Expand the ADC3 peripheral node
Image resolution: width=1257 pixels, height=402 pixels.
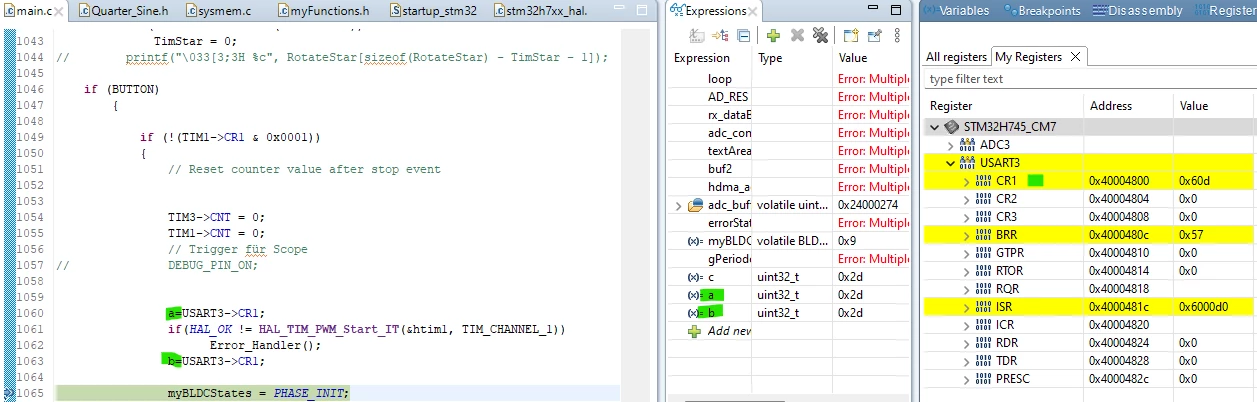tap(951, 145)
